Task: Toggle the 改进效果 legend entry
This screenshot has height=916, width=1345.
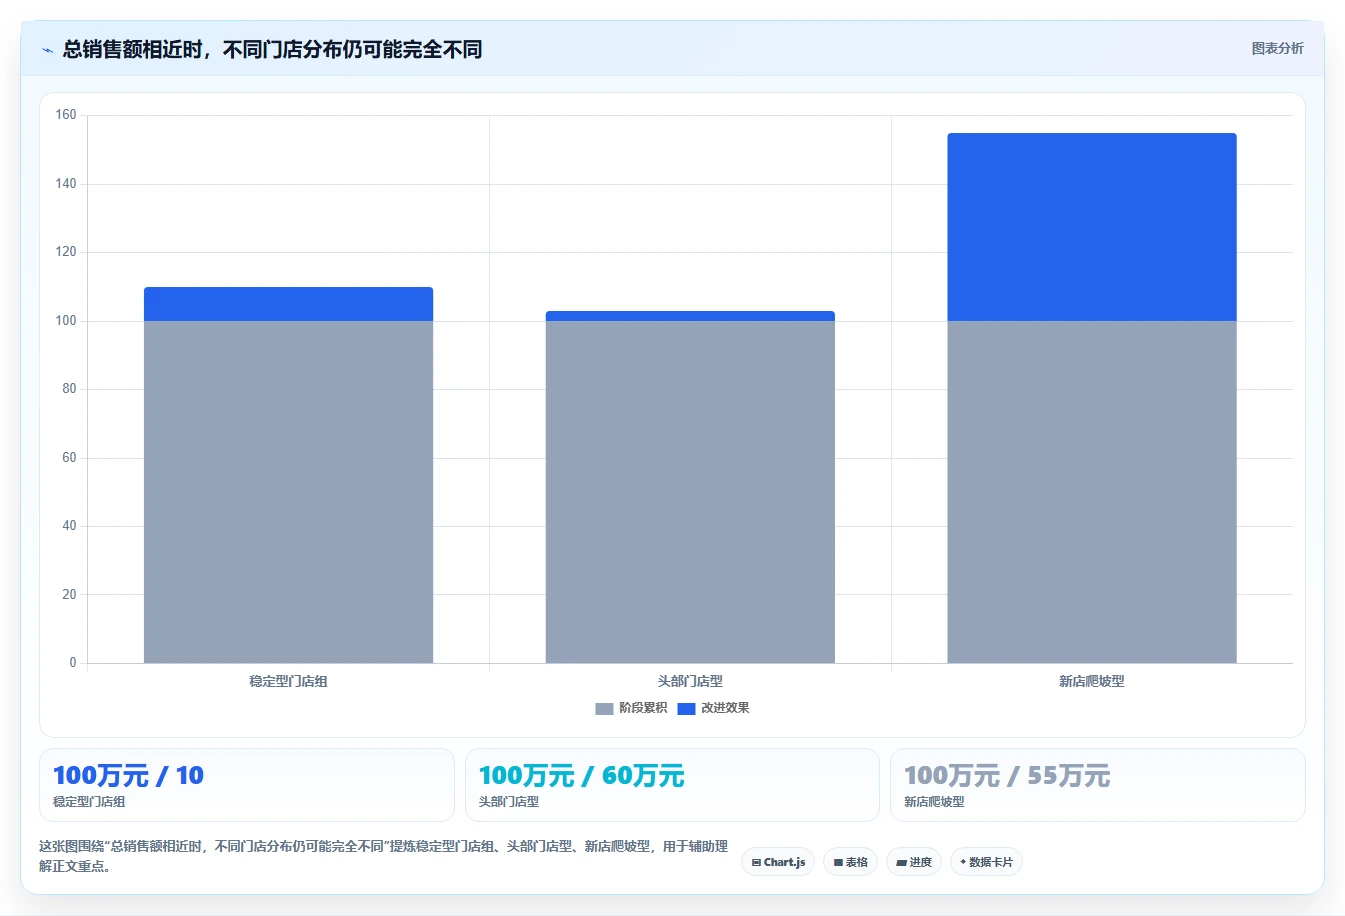Action: (713, 708)
